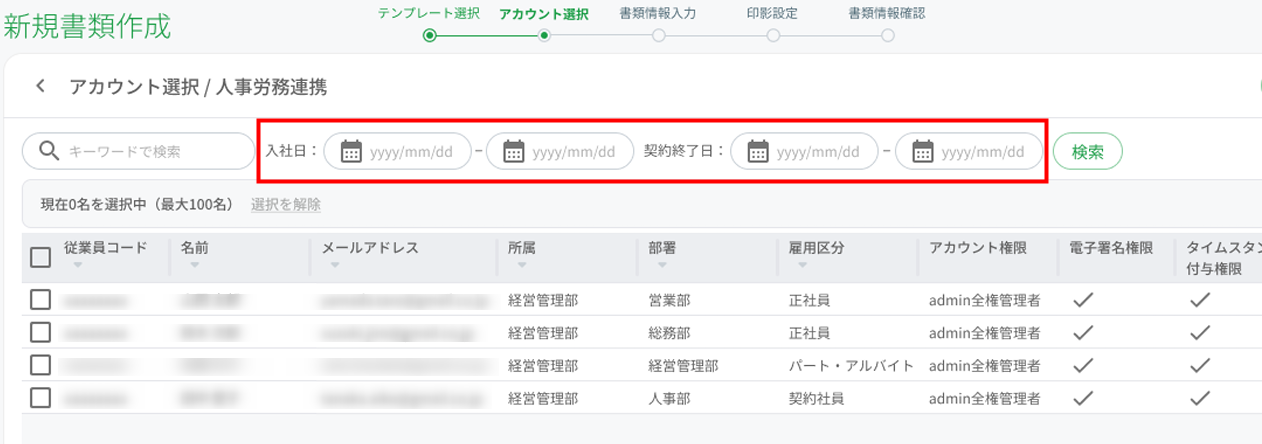Click timestamp checkmark in 総務部 row
Screen dimensions: 1262x444
(1201, 332)
